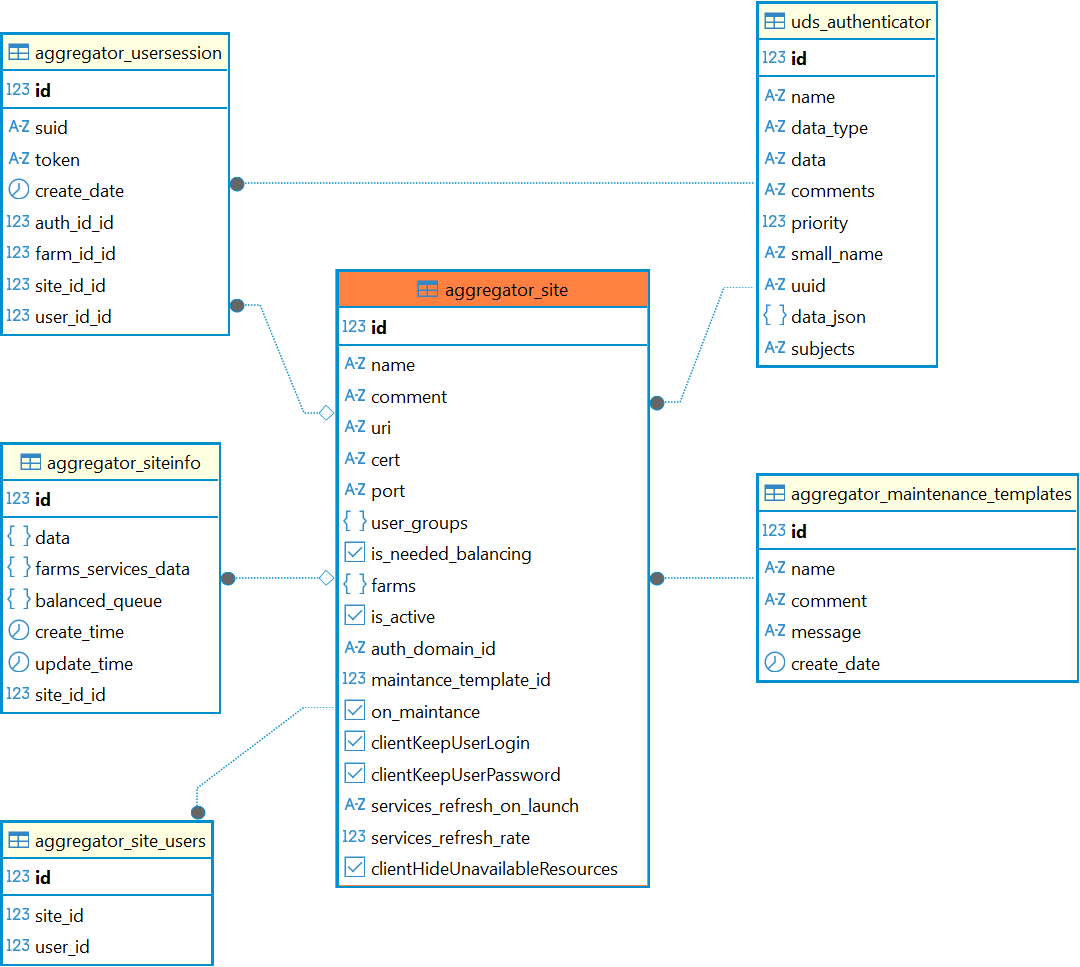Select the message column in maintenance templates
Screen dimensions: 1080x967
pyautogui.click(x=825, y=632)
